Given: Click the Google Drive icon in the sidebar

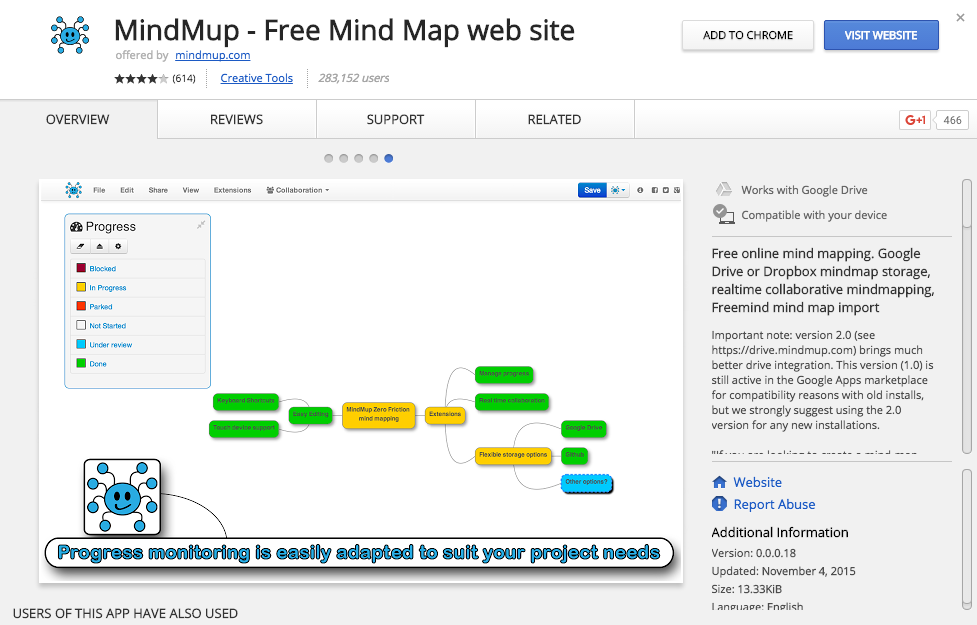Looking at the screenshot, I should tap(723, 189).
